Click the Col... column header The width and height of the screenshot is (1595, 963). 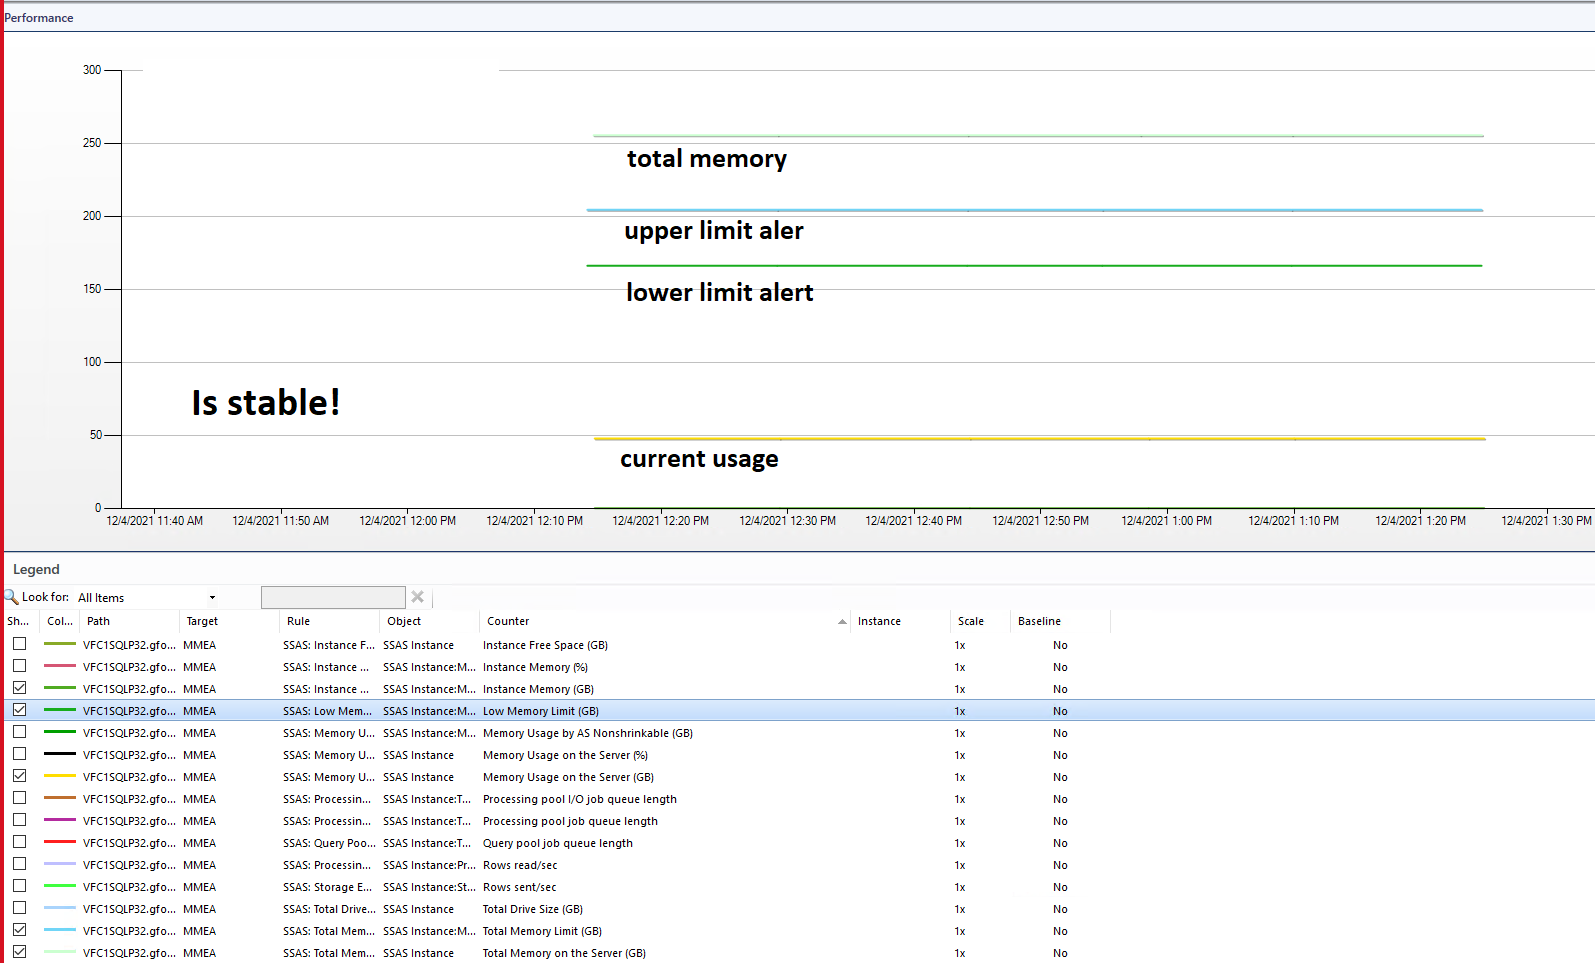click(x=60, y=621)
